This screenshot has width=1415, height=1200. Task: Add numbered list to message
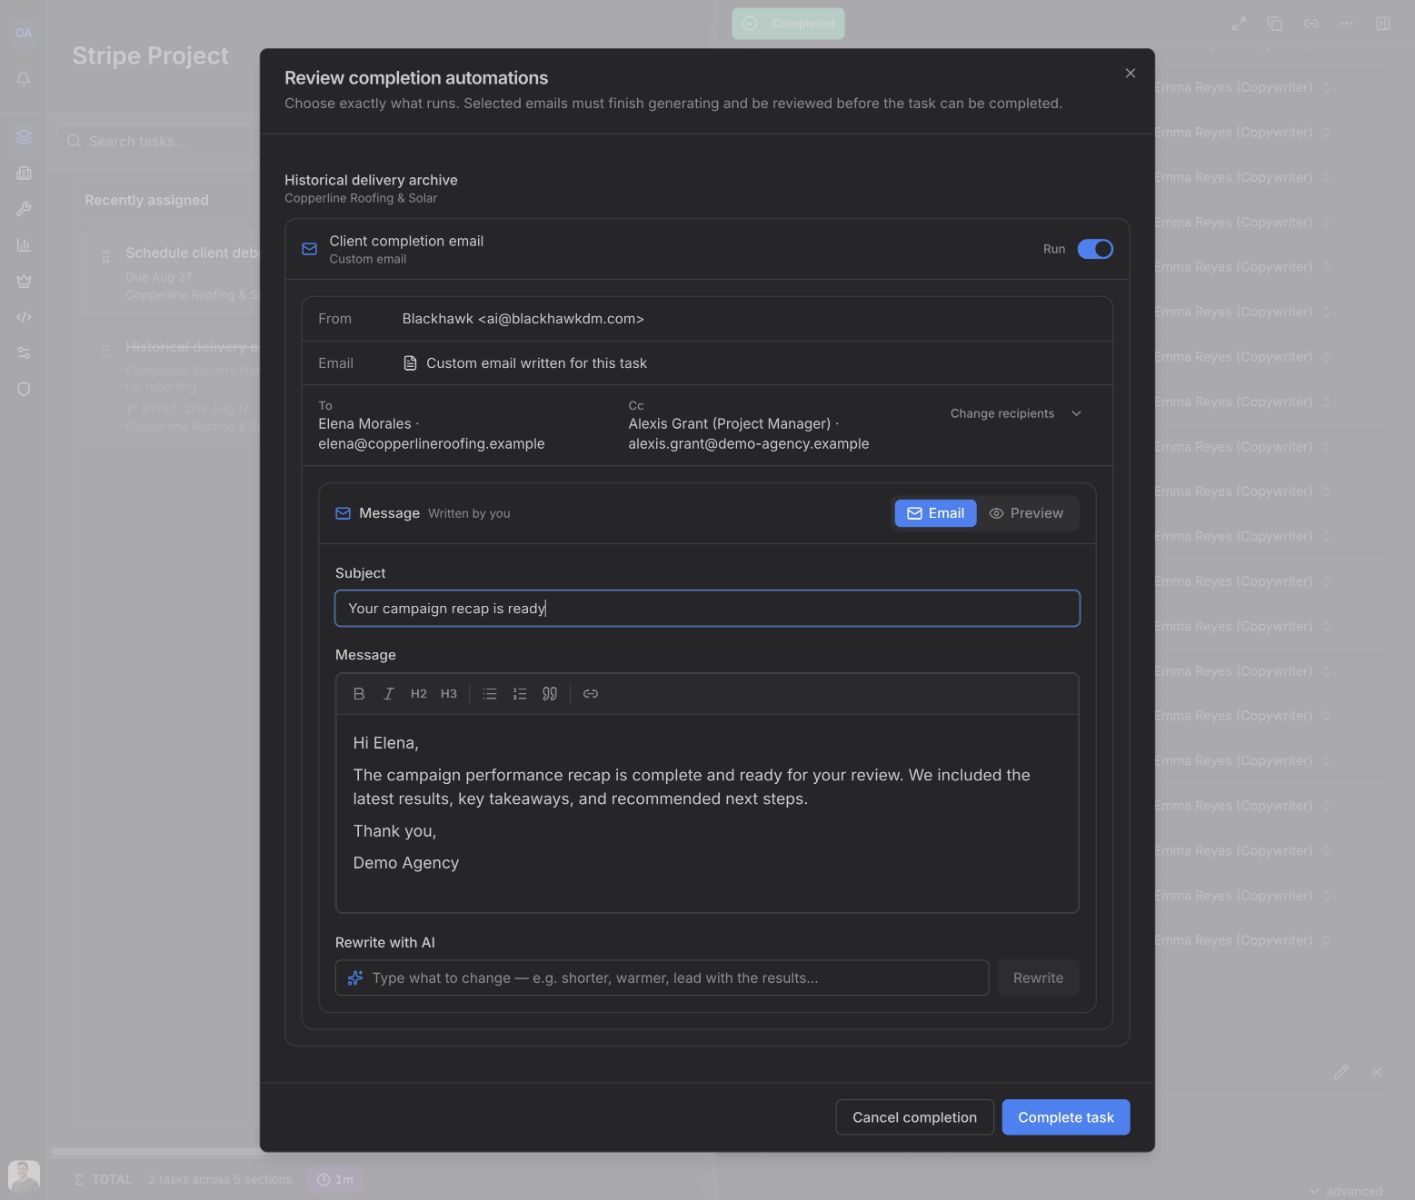pyautogui.click(x=520, y=694)
